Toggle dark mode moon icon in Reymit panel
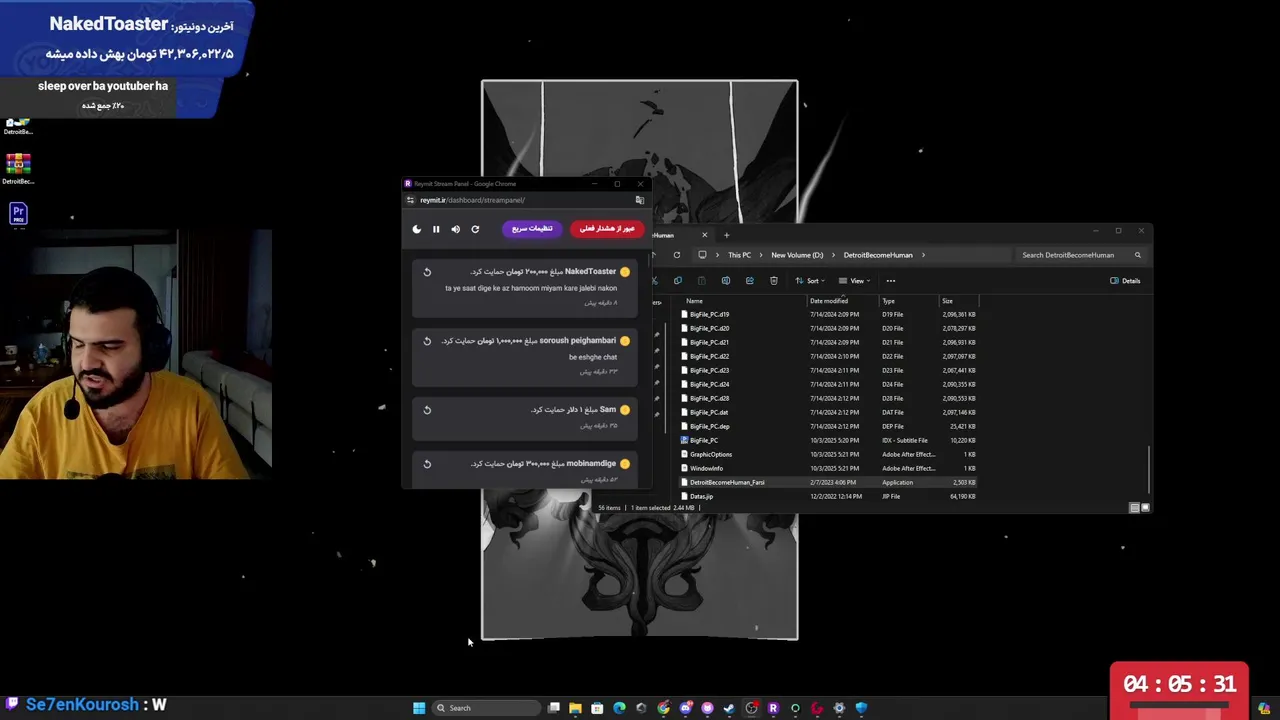Viewport: 1280px width, 720px height. [417, 229]
